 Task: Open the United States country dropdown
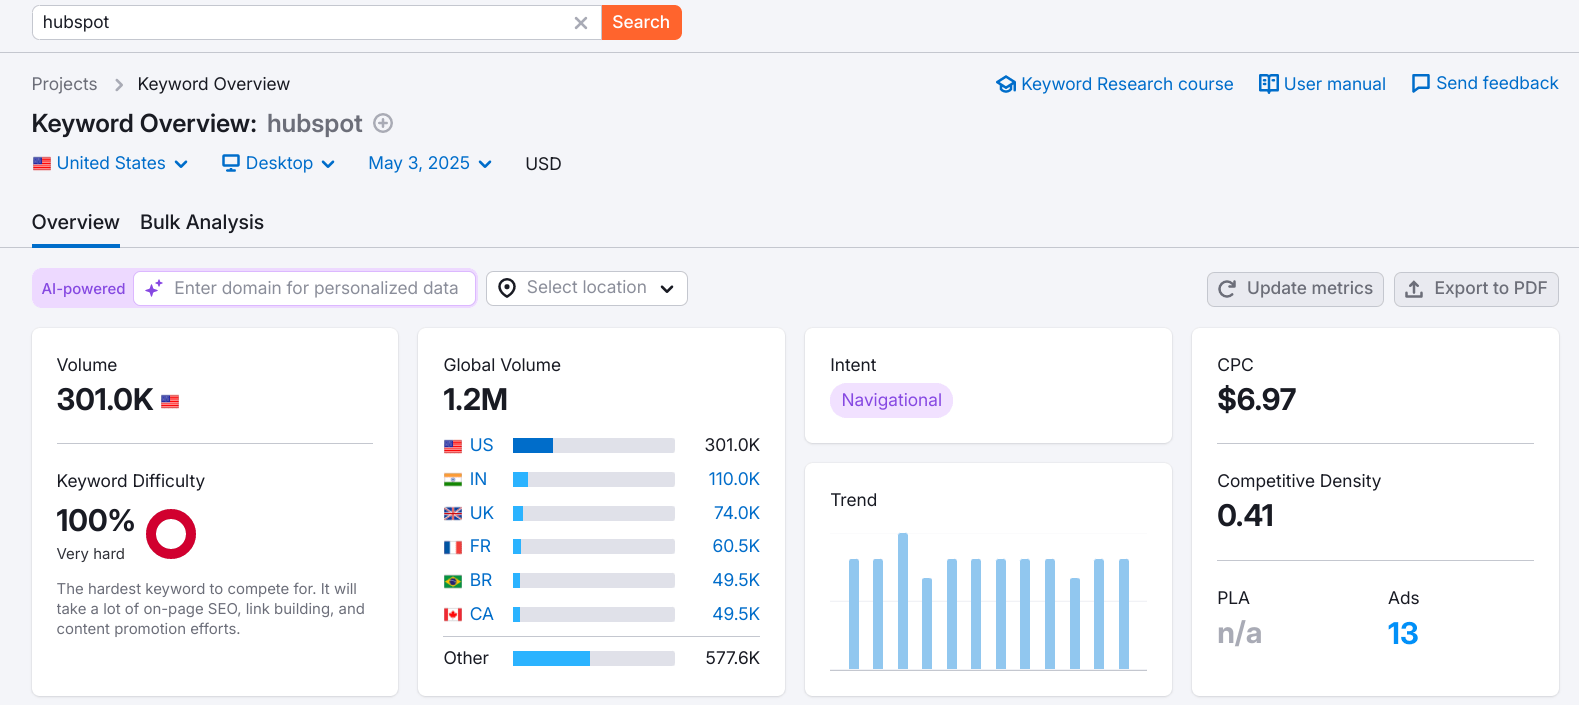(x=110, y=163)
